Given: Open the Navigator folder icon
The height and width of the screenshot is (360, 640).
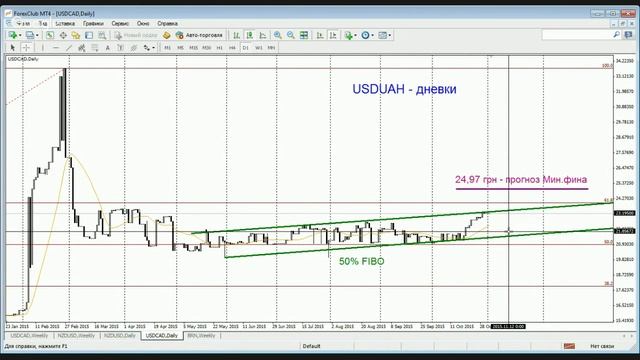Looking at the screenshot, I should 76,36.
